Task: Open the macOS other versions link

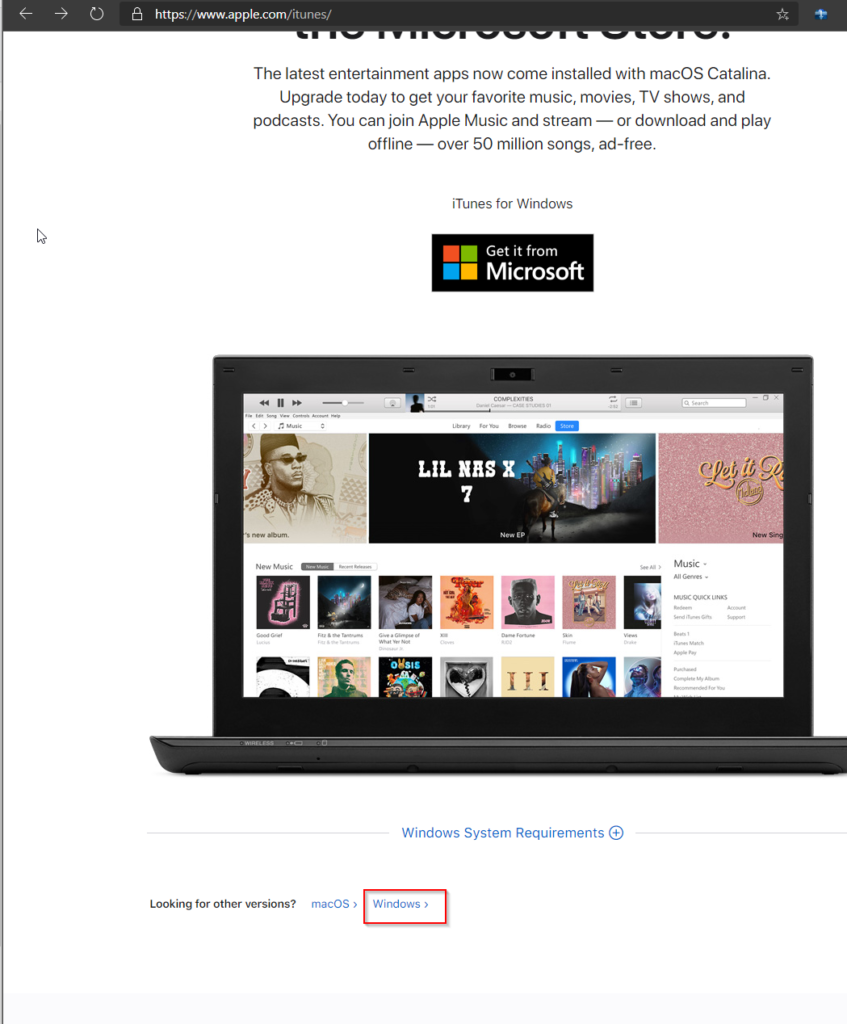Action: (334, 904)
